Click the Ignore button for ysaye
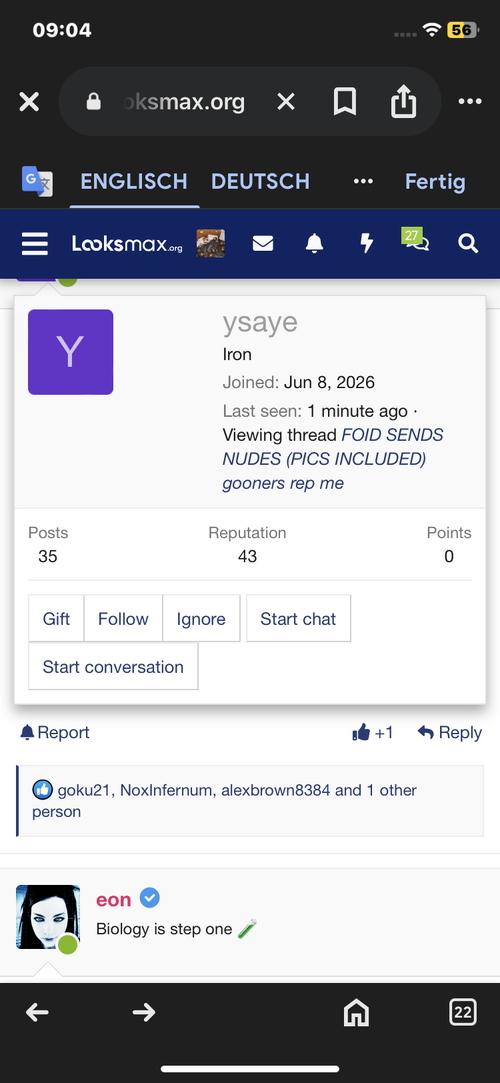Image resolution: width=500 pixels, height=1083 pixels. 201,619
